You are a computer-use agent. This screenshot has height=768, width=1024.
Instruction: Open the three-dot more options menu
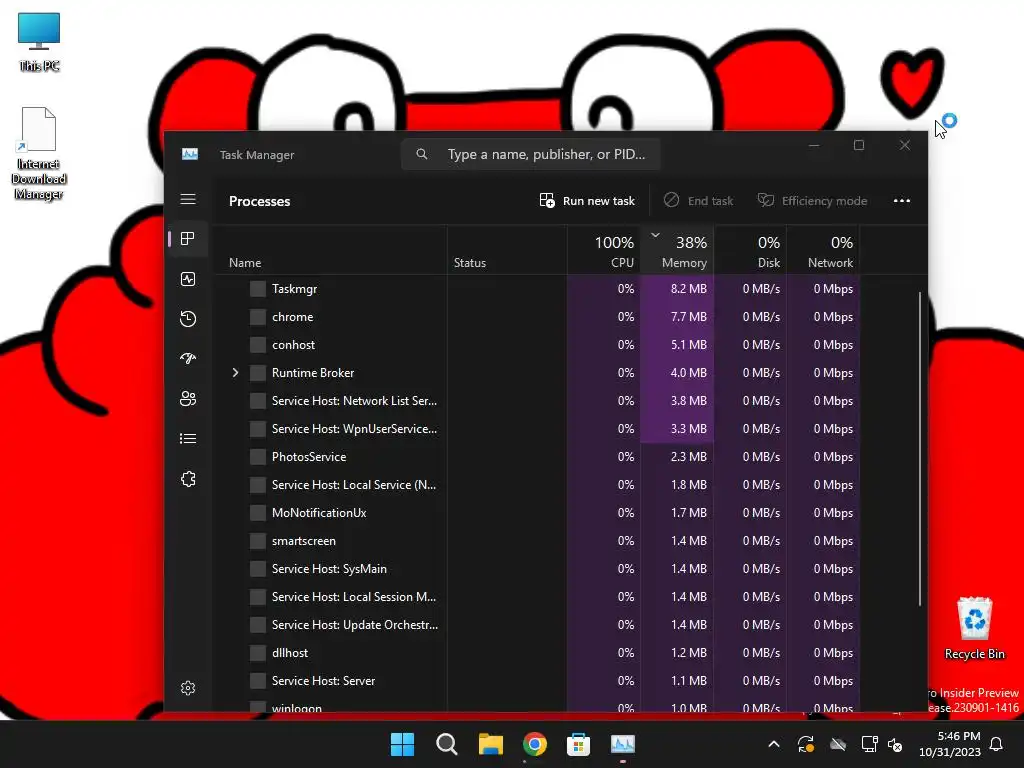[902, 200]
